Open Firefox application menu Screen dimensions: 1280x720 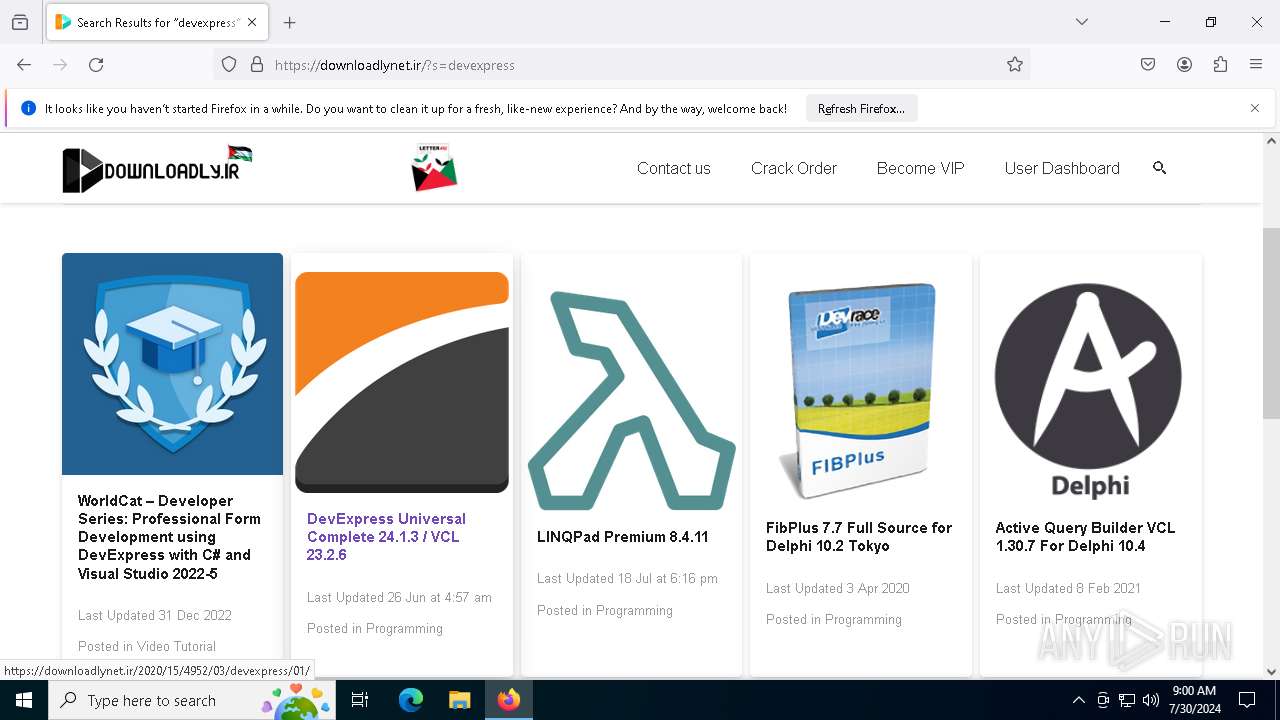[x=1256, y=64]
